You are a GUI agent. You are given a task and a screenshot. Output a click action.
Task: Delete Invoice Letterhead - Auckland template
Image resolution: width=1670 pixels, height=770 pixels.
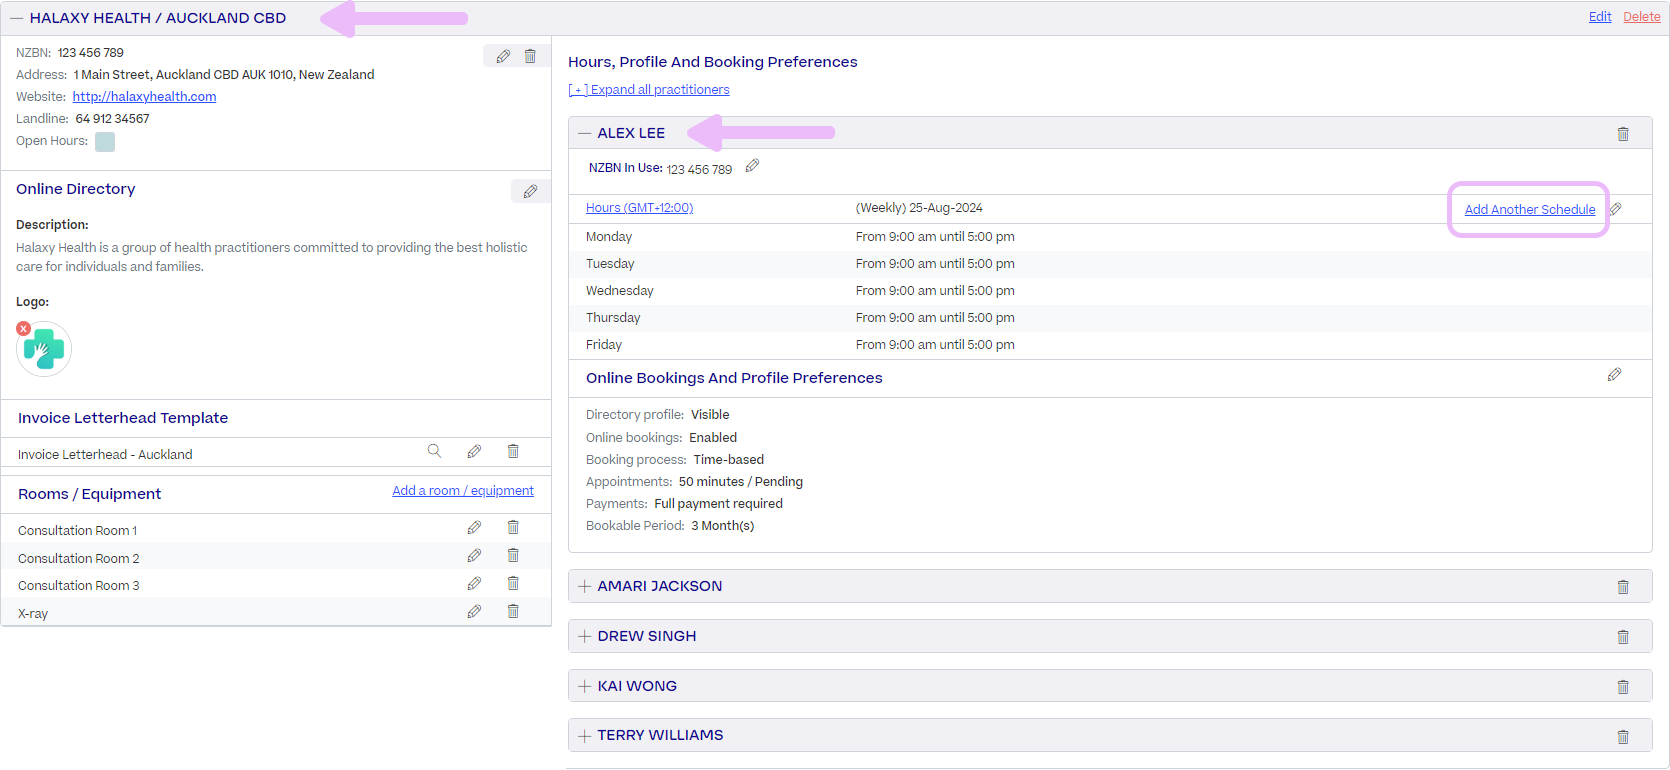513,451
